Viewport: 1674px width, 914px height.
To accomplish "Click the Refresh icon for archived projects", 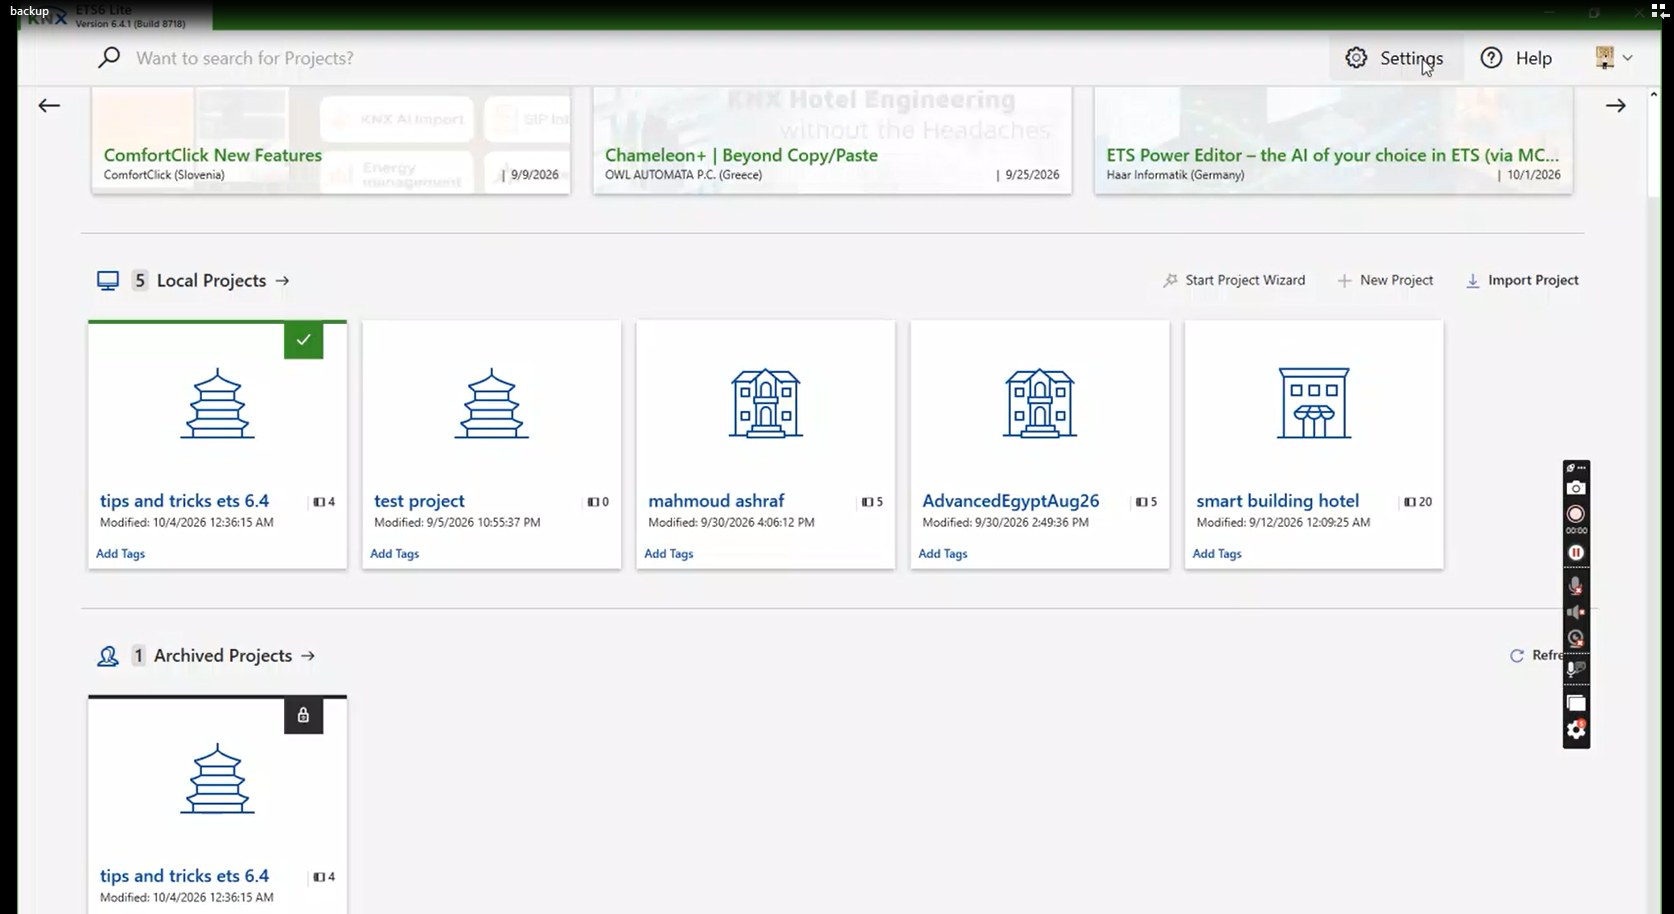I will pos(1517,656).
